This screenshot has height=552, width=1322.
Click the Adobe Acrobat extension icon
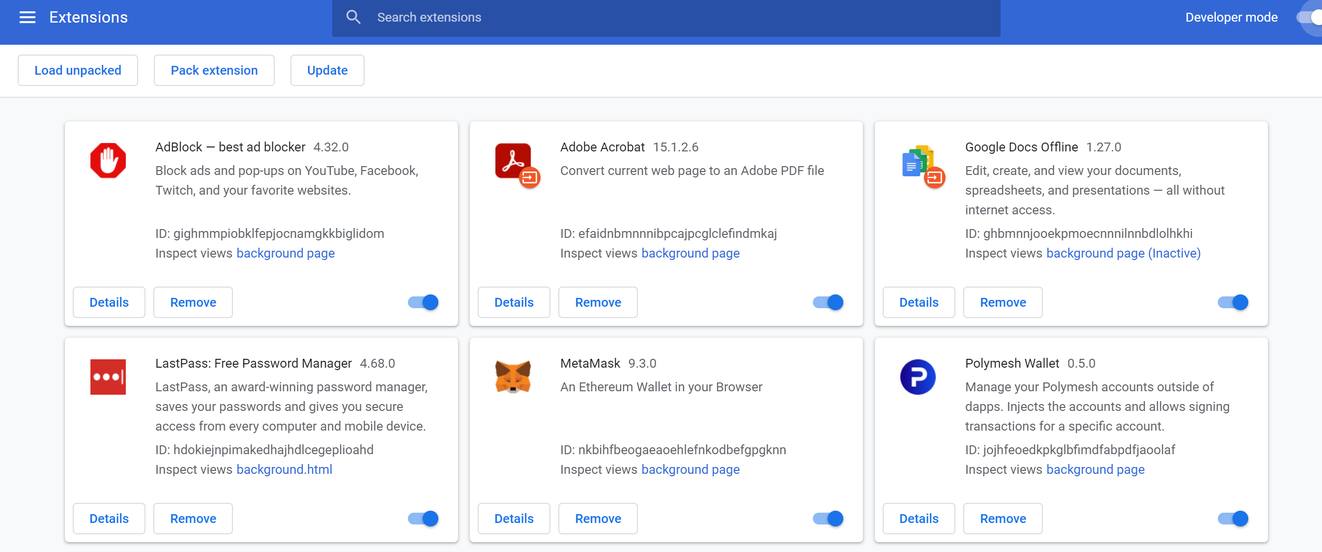click(516, 164)
